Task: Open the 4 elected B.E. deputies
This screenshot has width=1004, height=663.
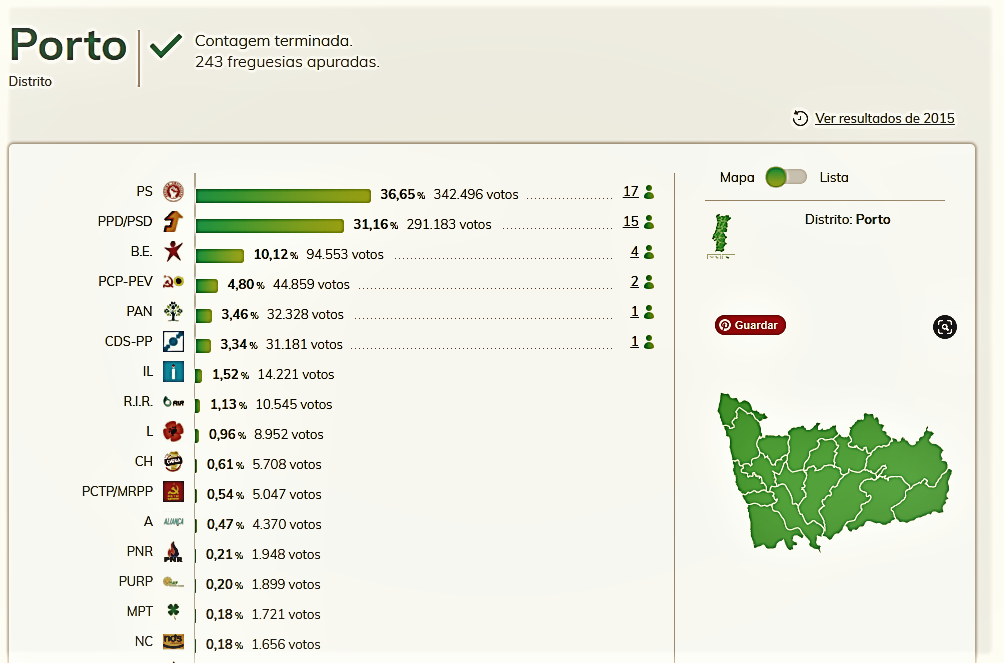Action: coord(634,252)
